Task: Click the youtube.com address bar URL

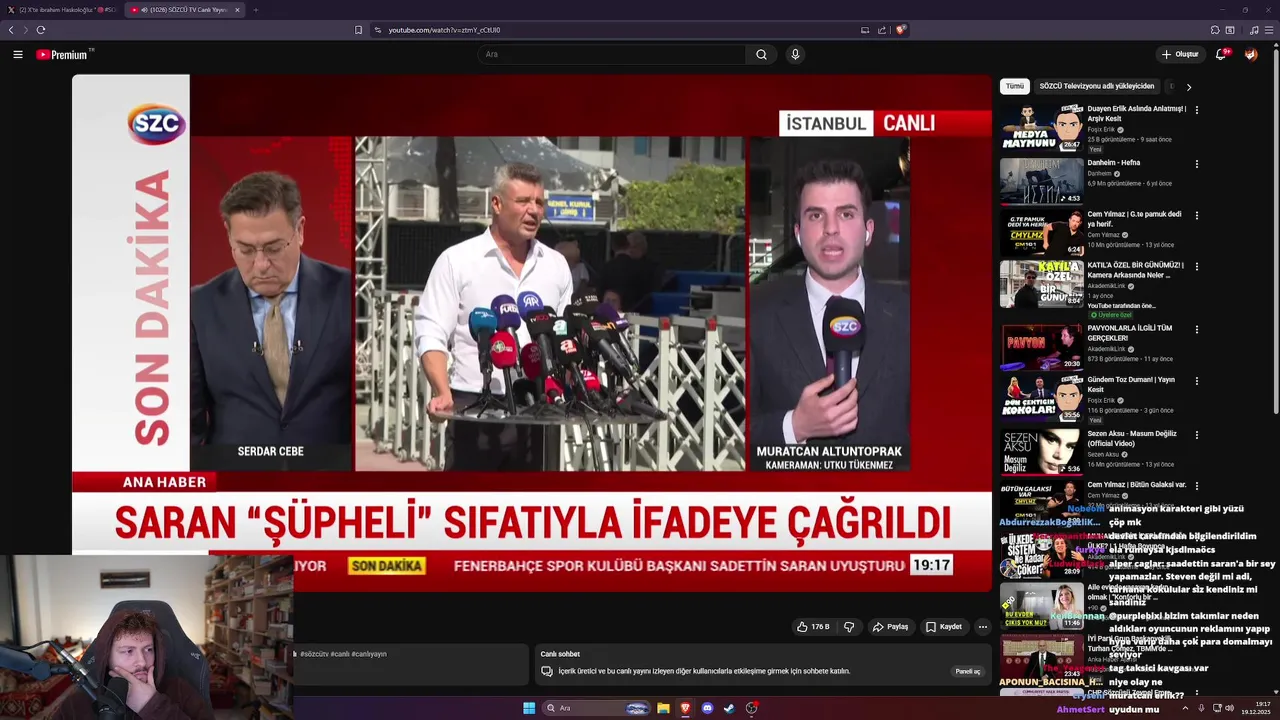Action: [x=444, y=30]
